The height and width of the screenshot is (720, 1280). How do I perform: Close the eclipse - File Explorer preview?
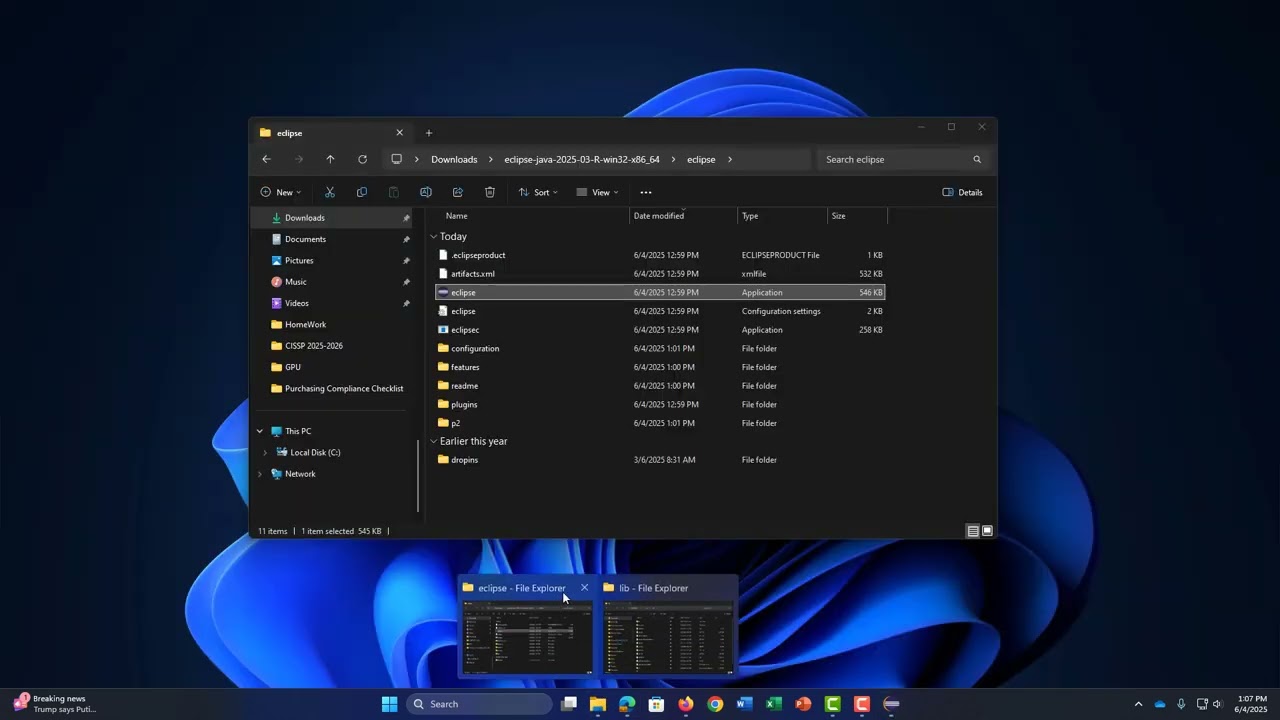(585, 588)
